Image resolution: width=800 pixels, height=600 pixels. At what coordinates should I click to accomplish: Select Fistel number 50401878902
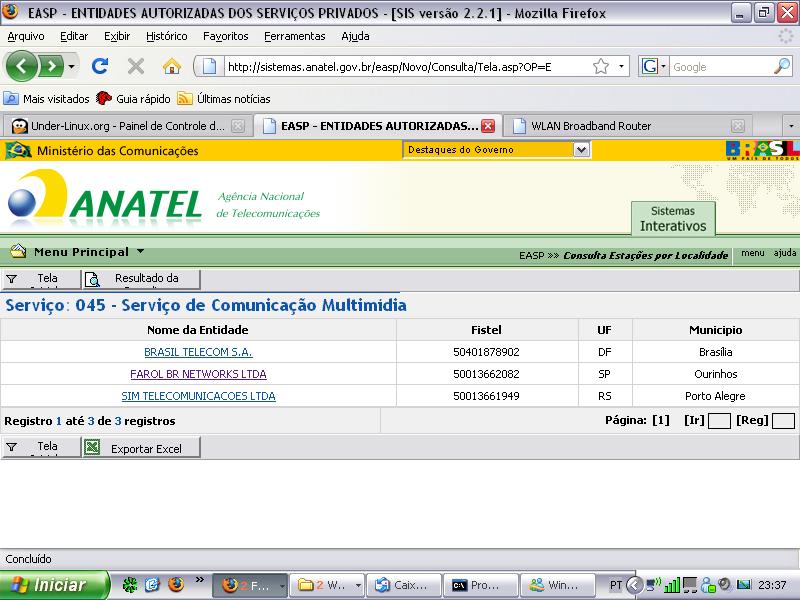coord(486,352)
